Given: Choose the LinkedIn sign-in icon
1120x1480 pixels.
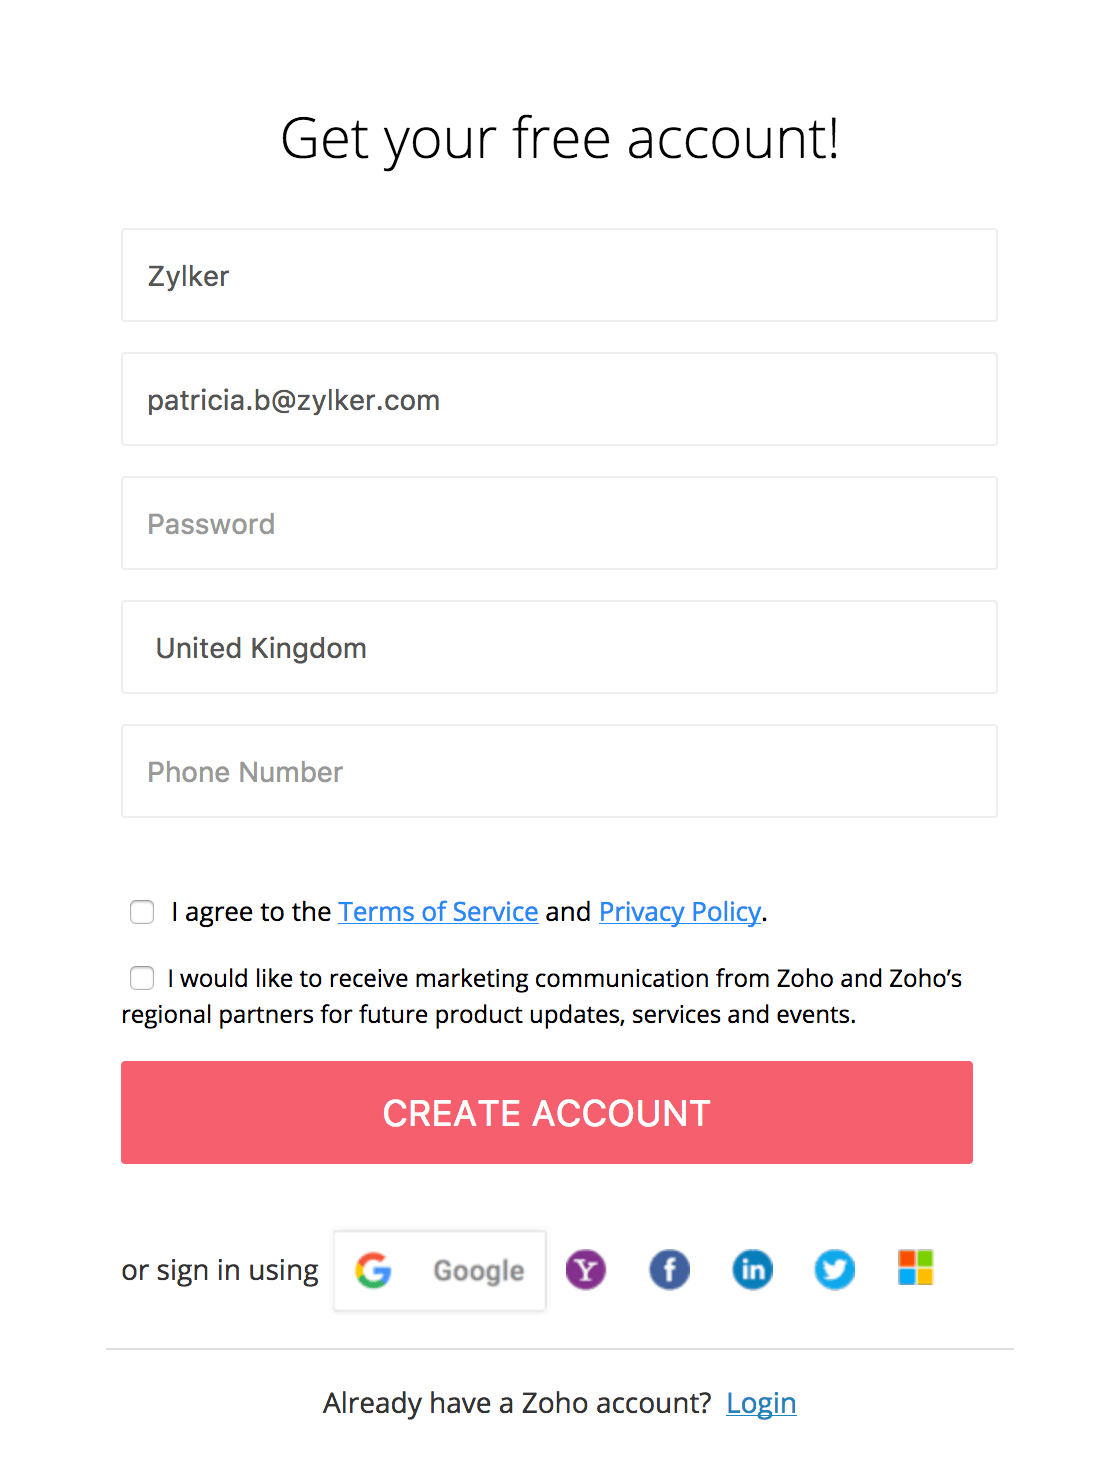Looking at the screenshot, I should pos(753,1270).
